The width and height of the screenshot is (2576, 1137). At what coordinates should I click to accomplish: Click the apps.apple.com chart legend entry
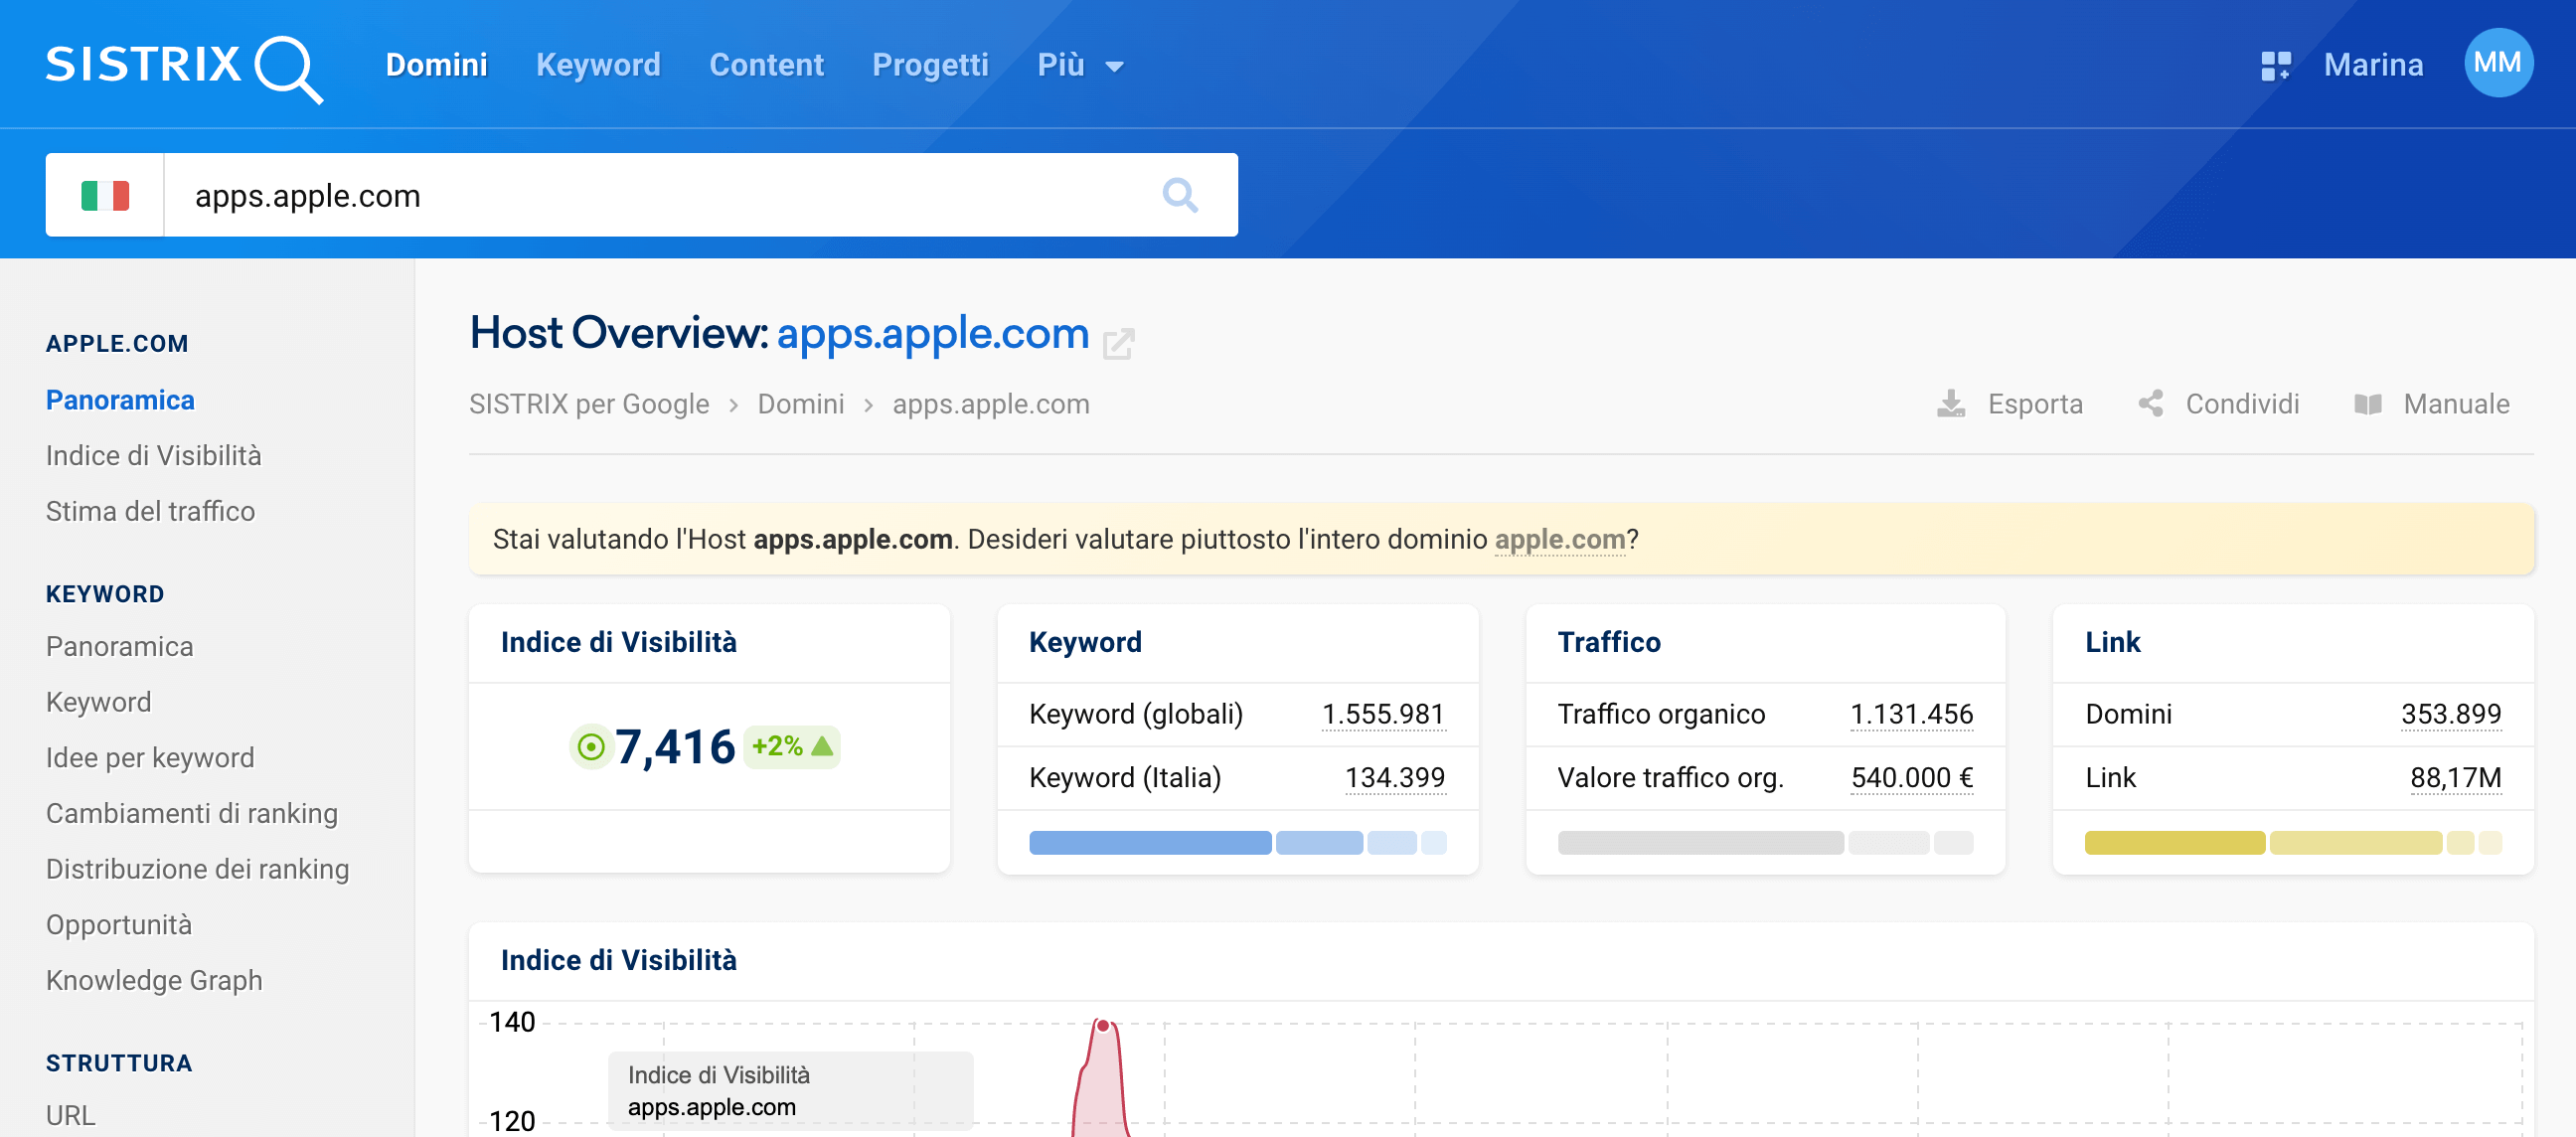pos(712,1107)
